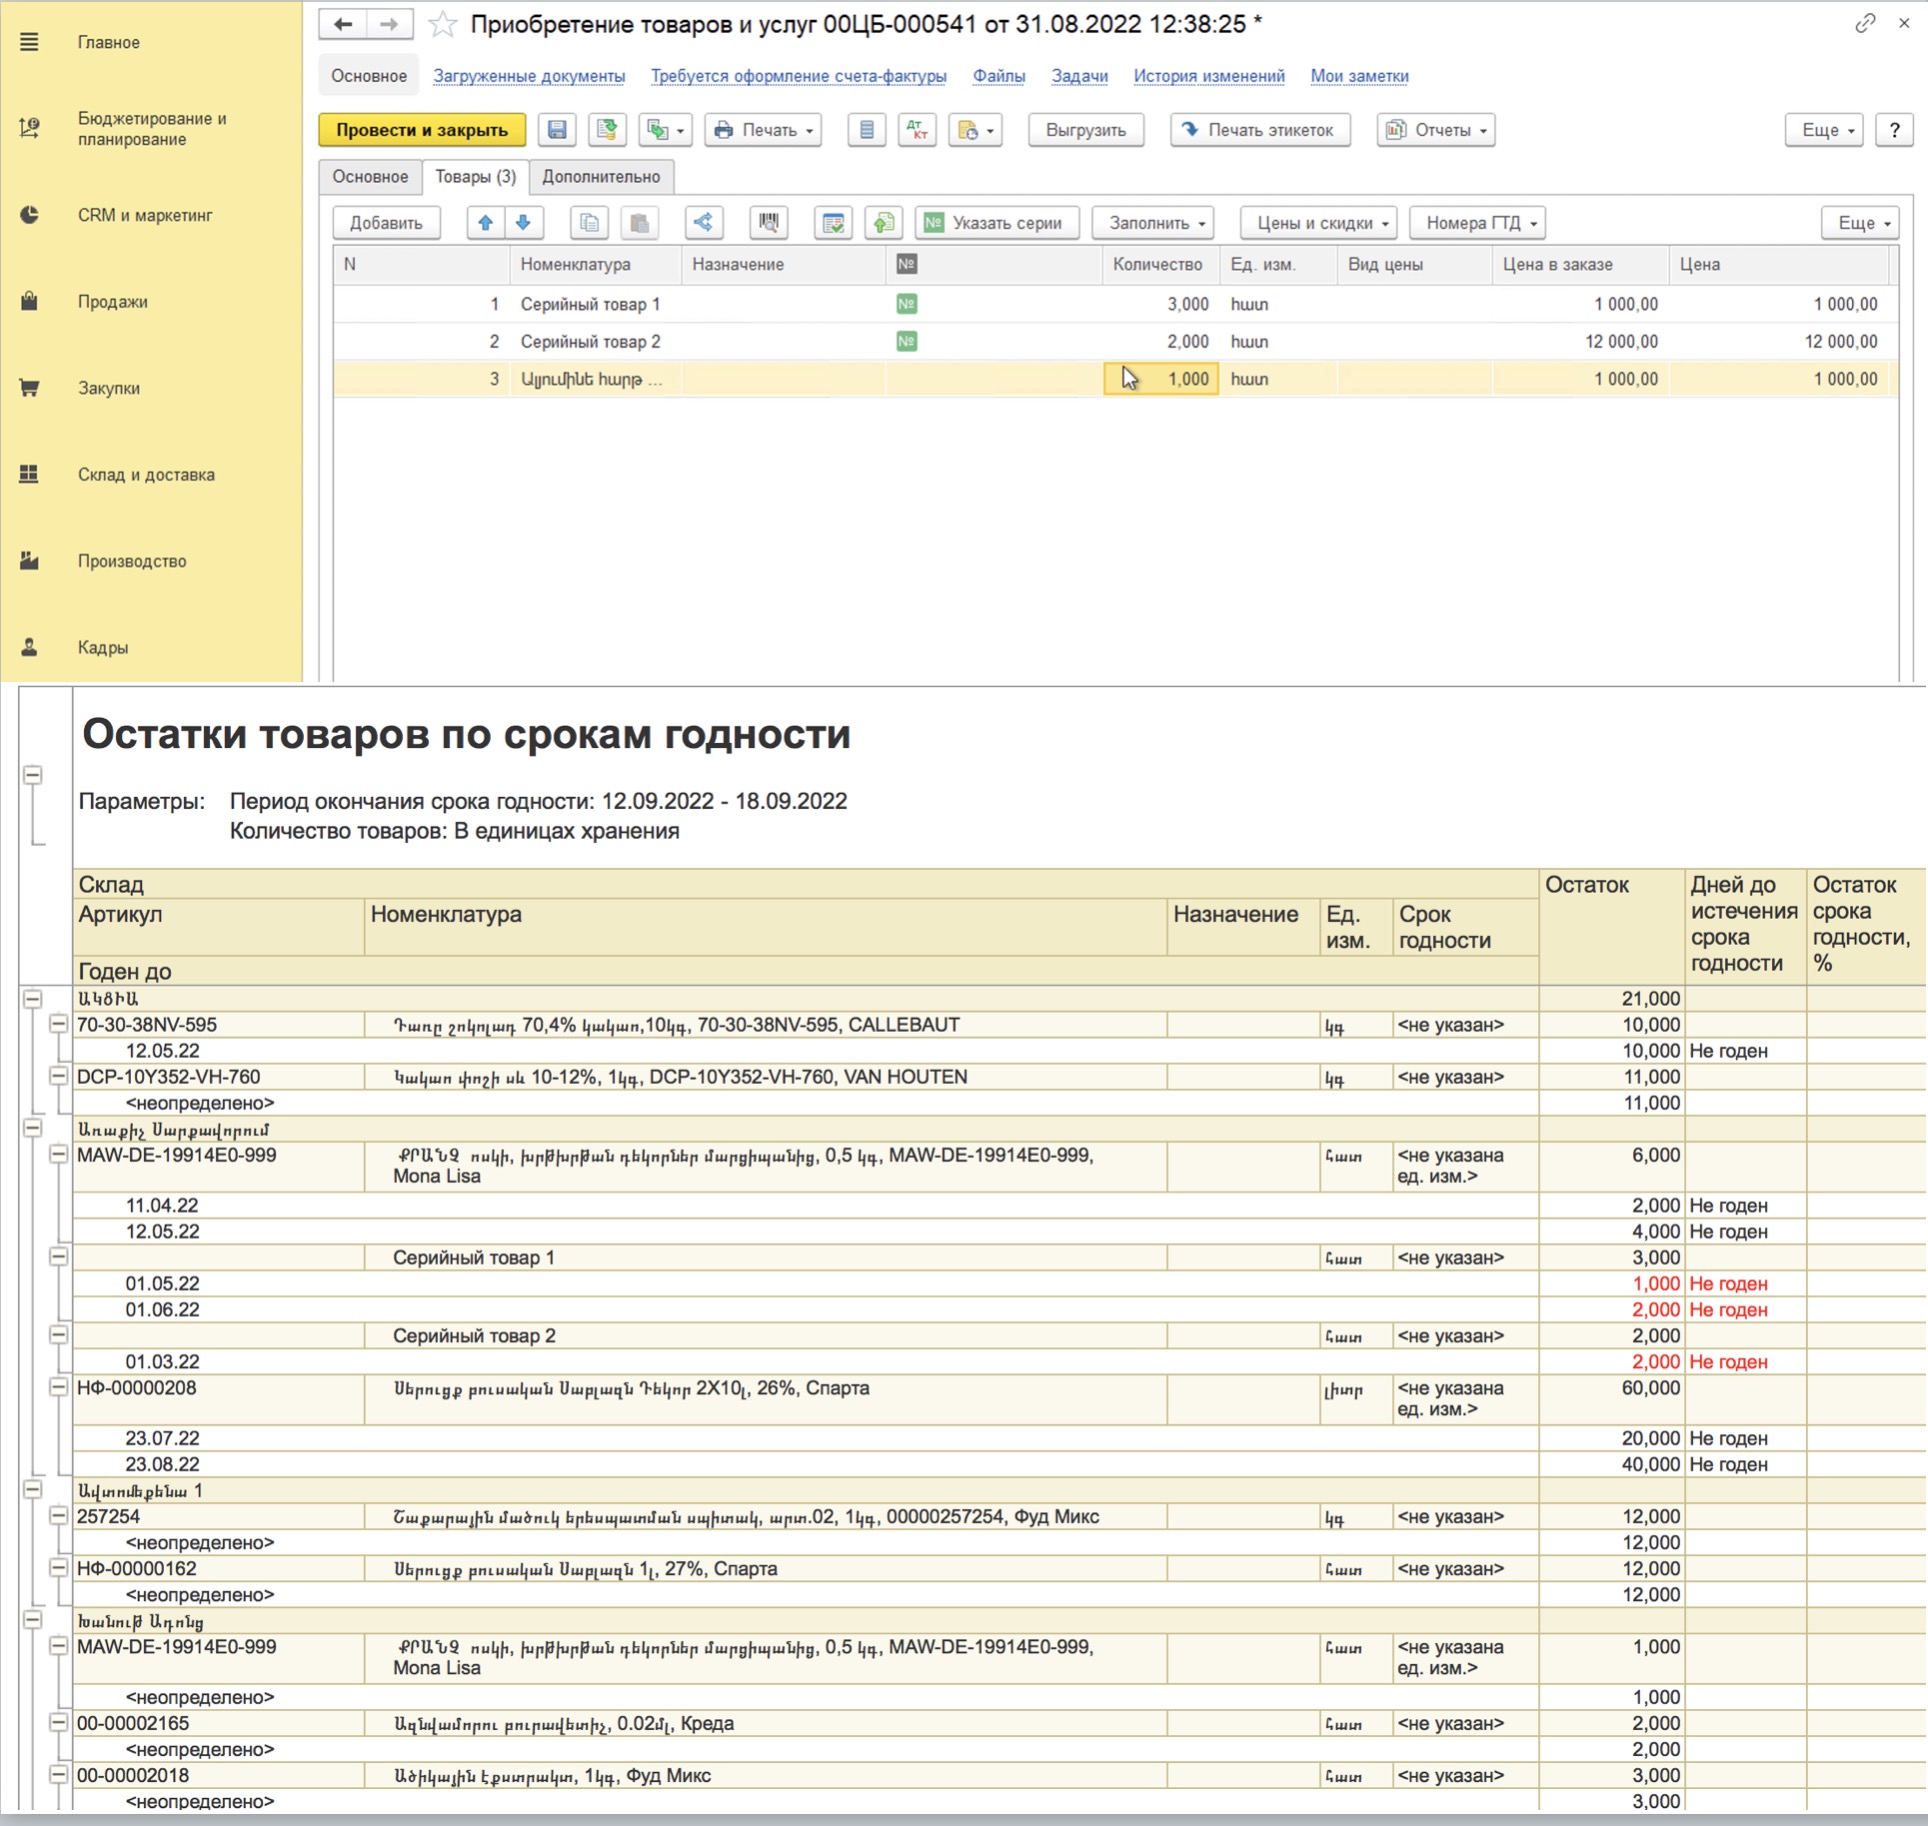
Task: Click series icon in Серийный товар 1 row
Action: tap(906, 304)
